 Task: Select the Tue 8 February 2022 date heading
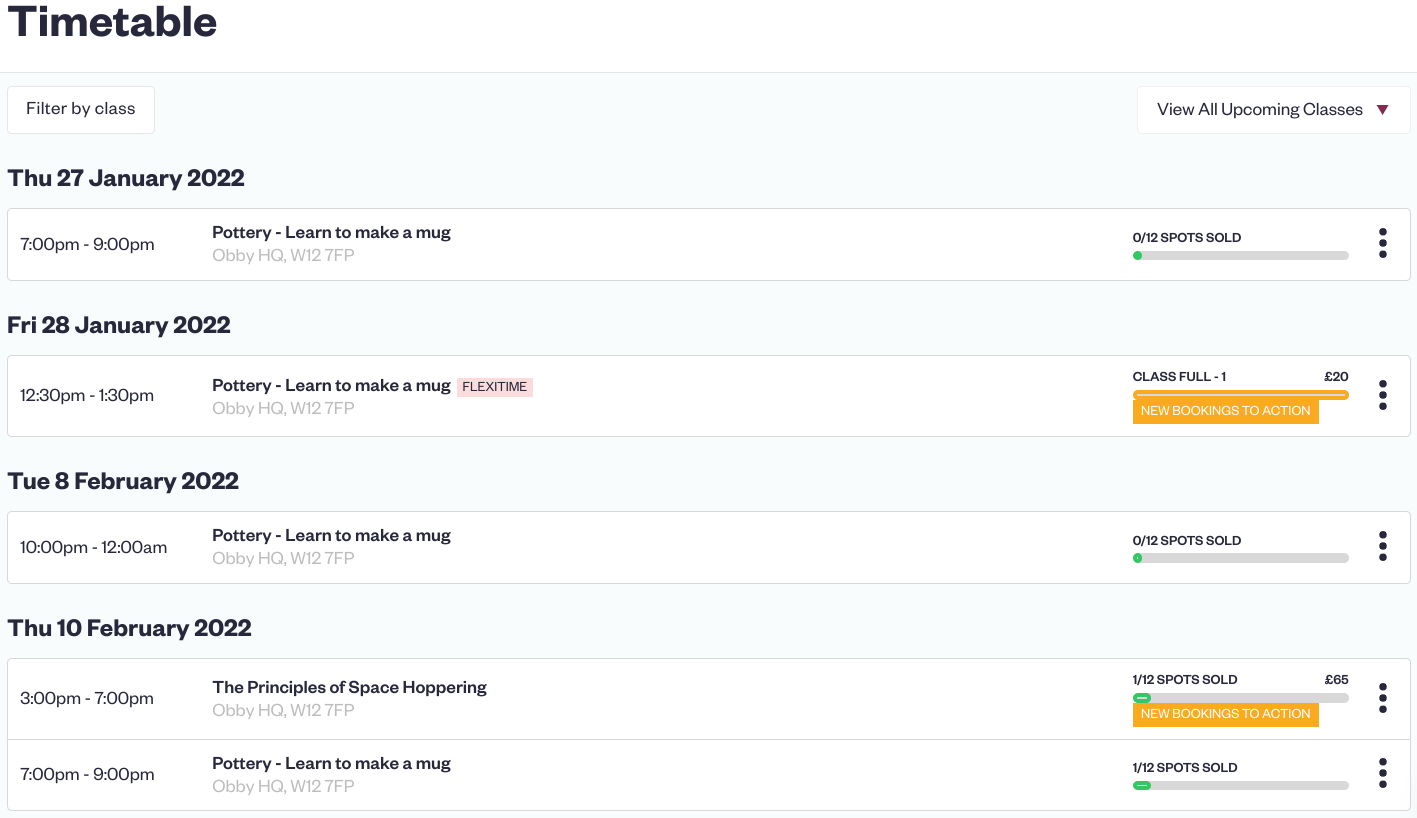(123, 481)
